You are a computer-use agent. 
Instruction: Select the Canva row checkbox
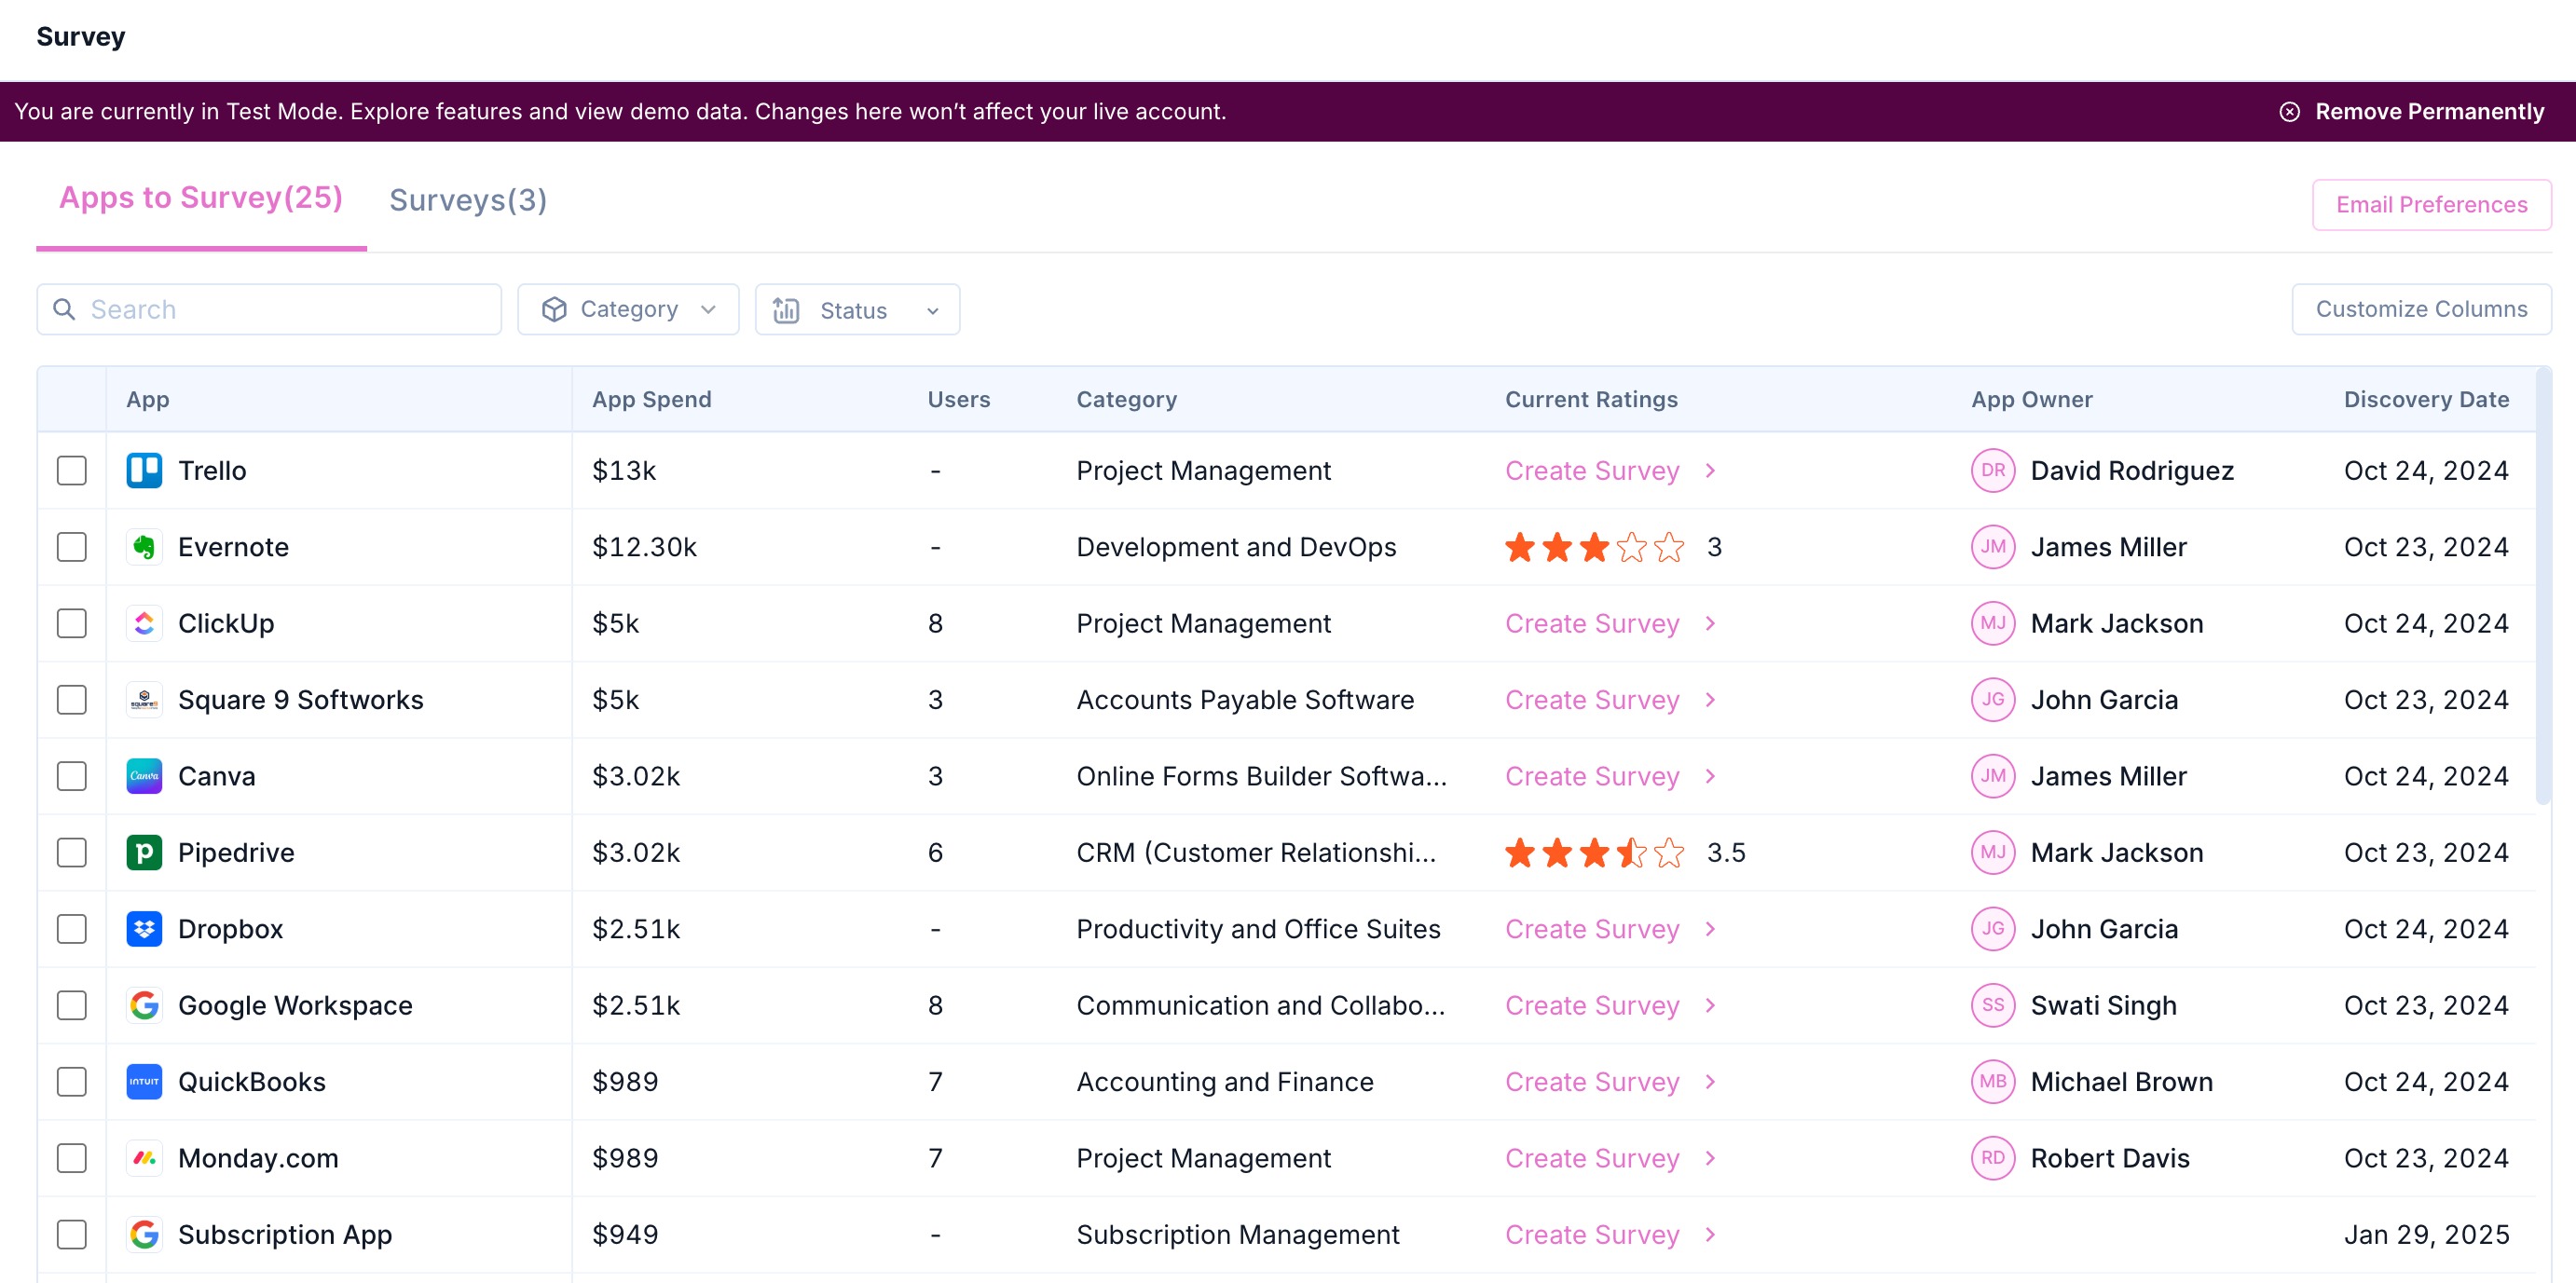point(72,776)
